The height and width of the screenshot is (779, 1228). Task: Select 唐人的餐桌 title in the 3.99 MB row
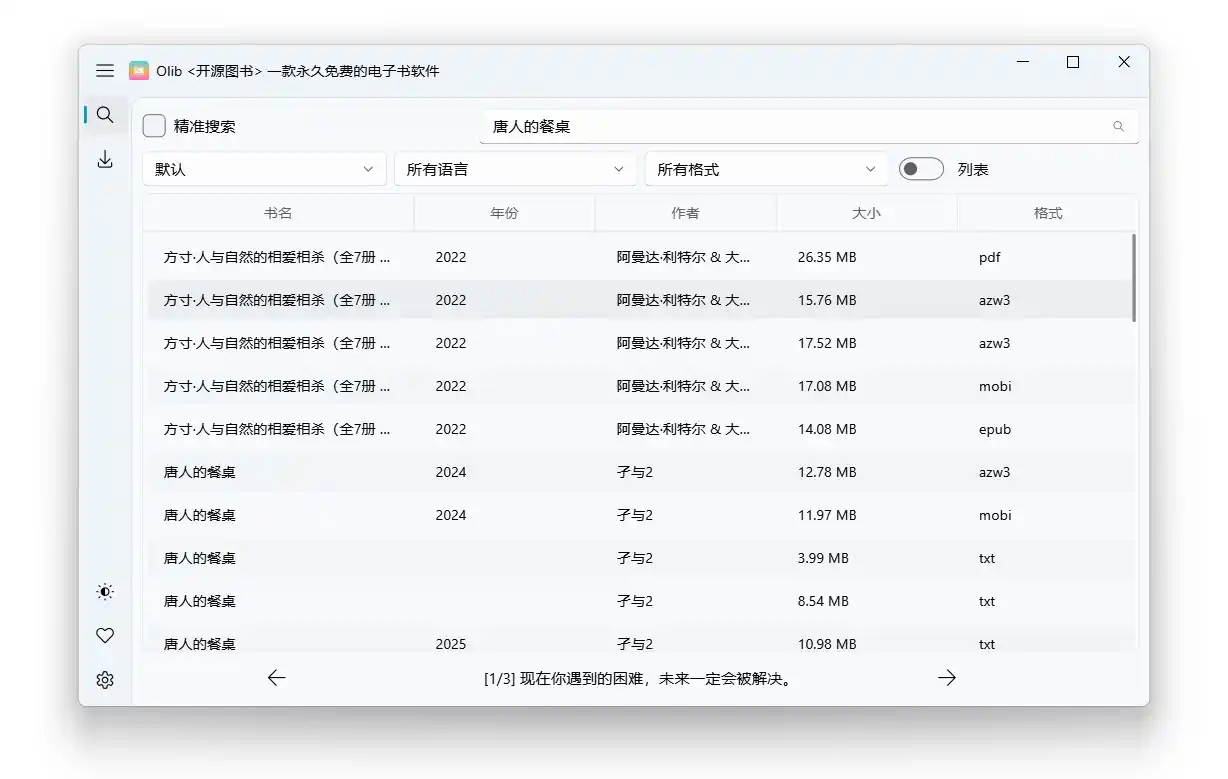click(x=200, y=558)
